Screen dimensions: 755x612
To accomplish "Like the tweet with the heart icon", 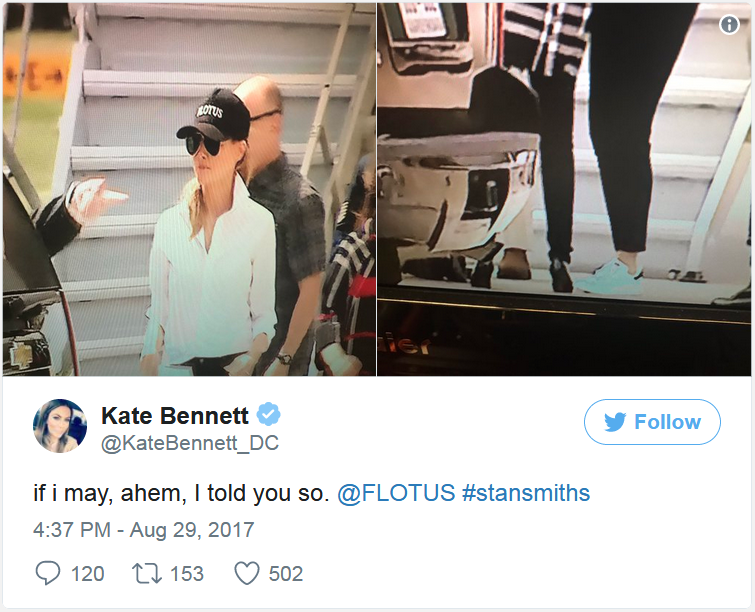I will pyautogui.click(x=247, y=573).
